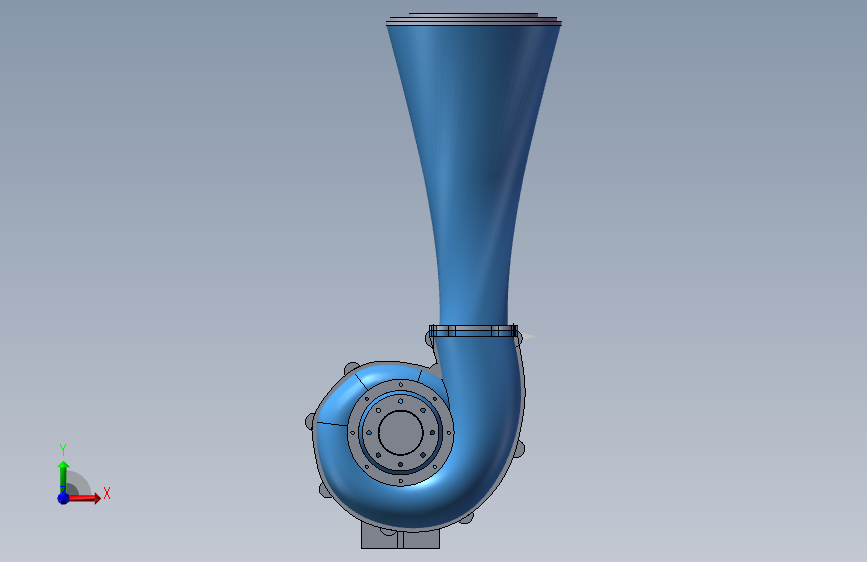Select the top rim plates of the cone

[474, 20]
